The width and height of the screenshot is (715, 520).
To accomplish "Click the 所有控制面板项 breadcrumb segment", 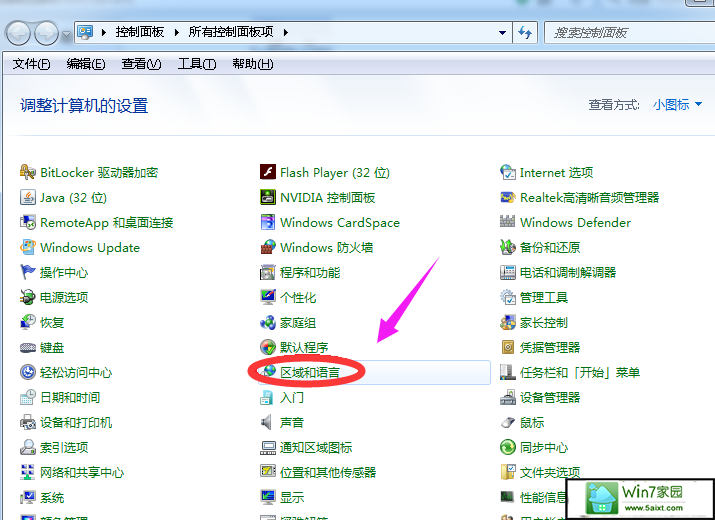I will tap(231, 32).
